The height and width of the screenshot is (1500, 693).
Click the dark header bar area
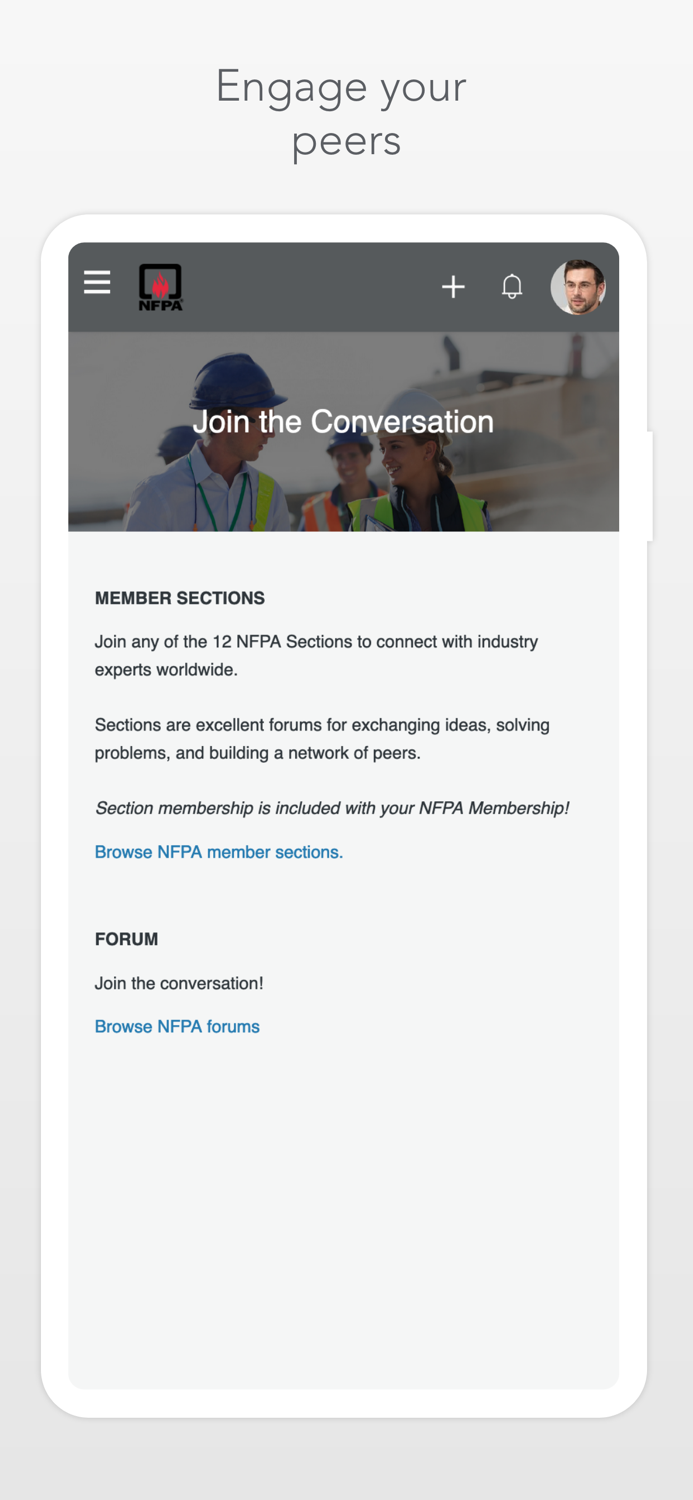pyautogui.click(x=300, y=286)
